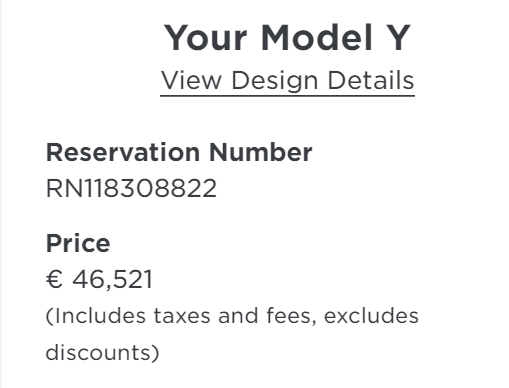Click the word 'discounts)' in the note

coord(102,352)
